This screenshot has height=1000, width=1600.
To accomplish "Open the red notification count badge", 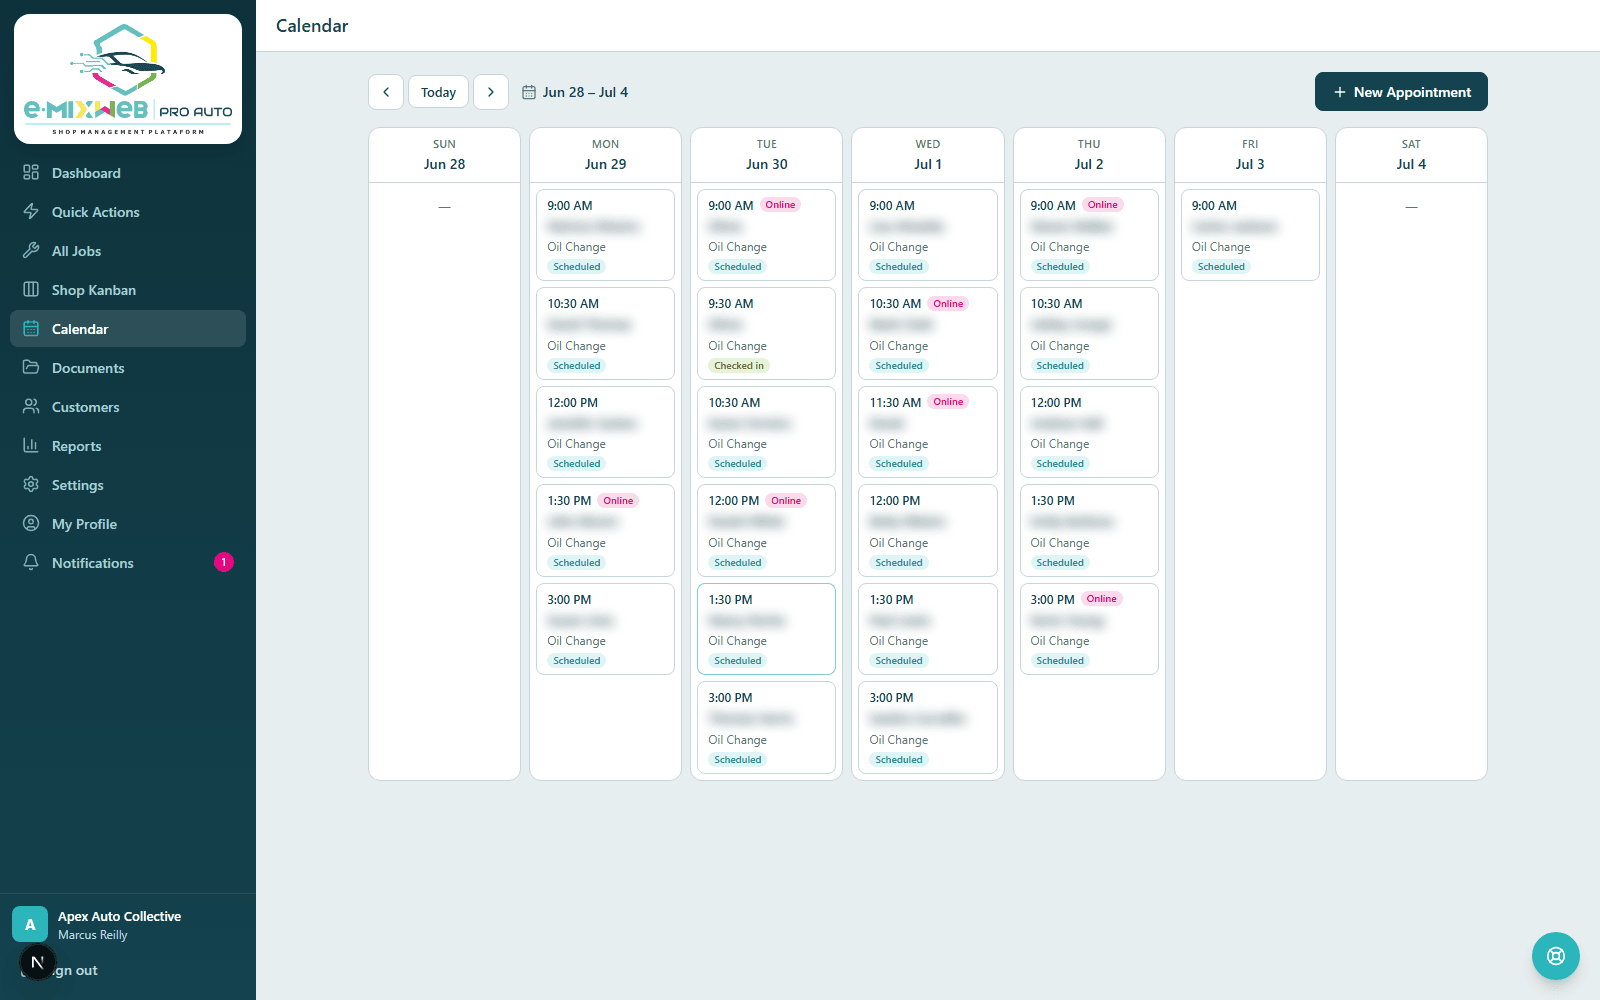I will [x=224, y=562].
